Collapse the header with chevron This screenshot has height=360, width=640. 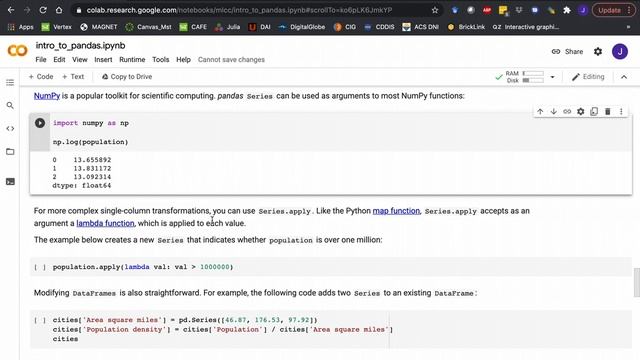pyautogui.click(x=624, y=77)
